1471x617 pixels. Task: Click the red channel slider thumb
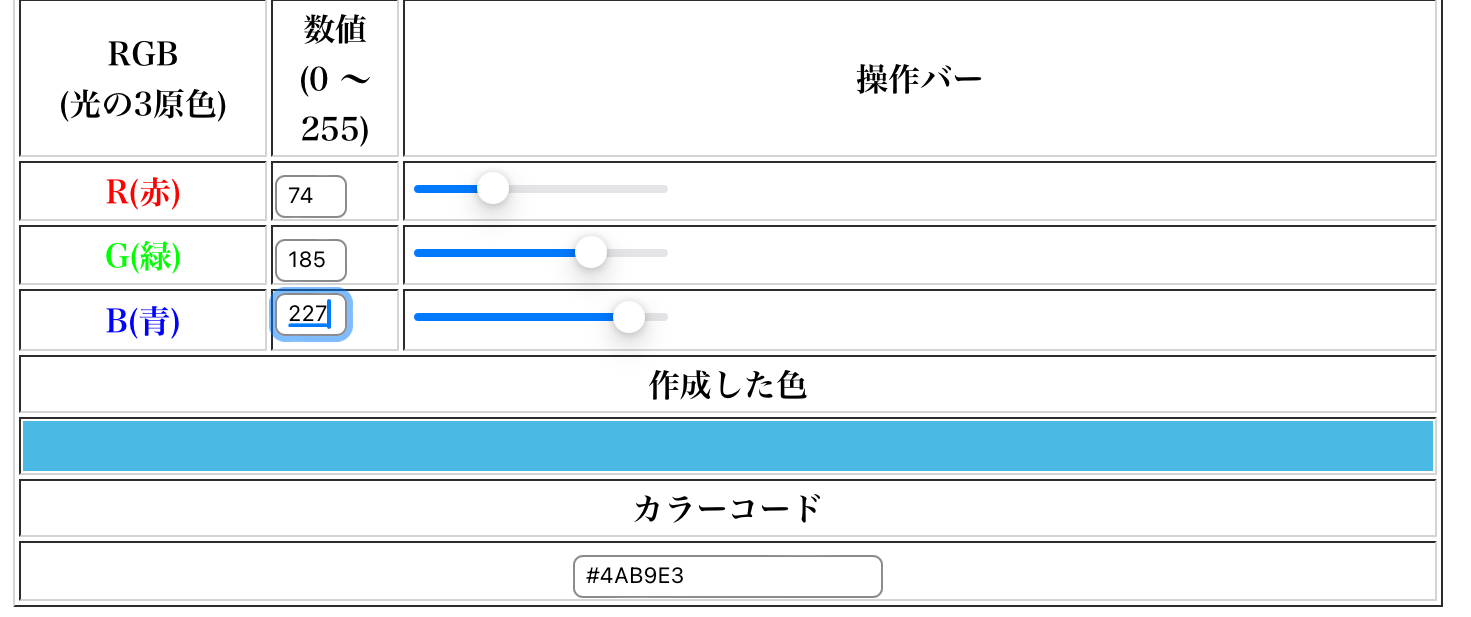tap(492, 188)
